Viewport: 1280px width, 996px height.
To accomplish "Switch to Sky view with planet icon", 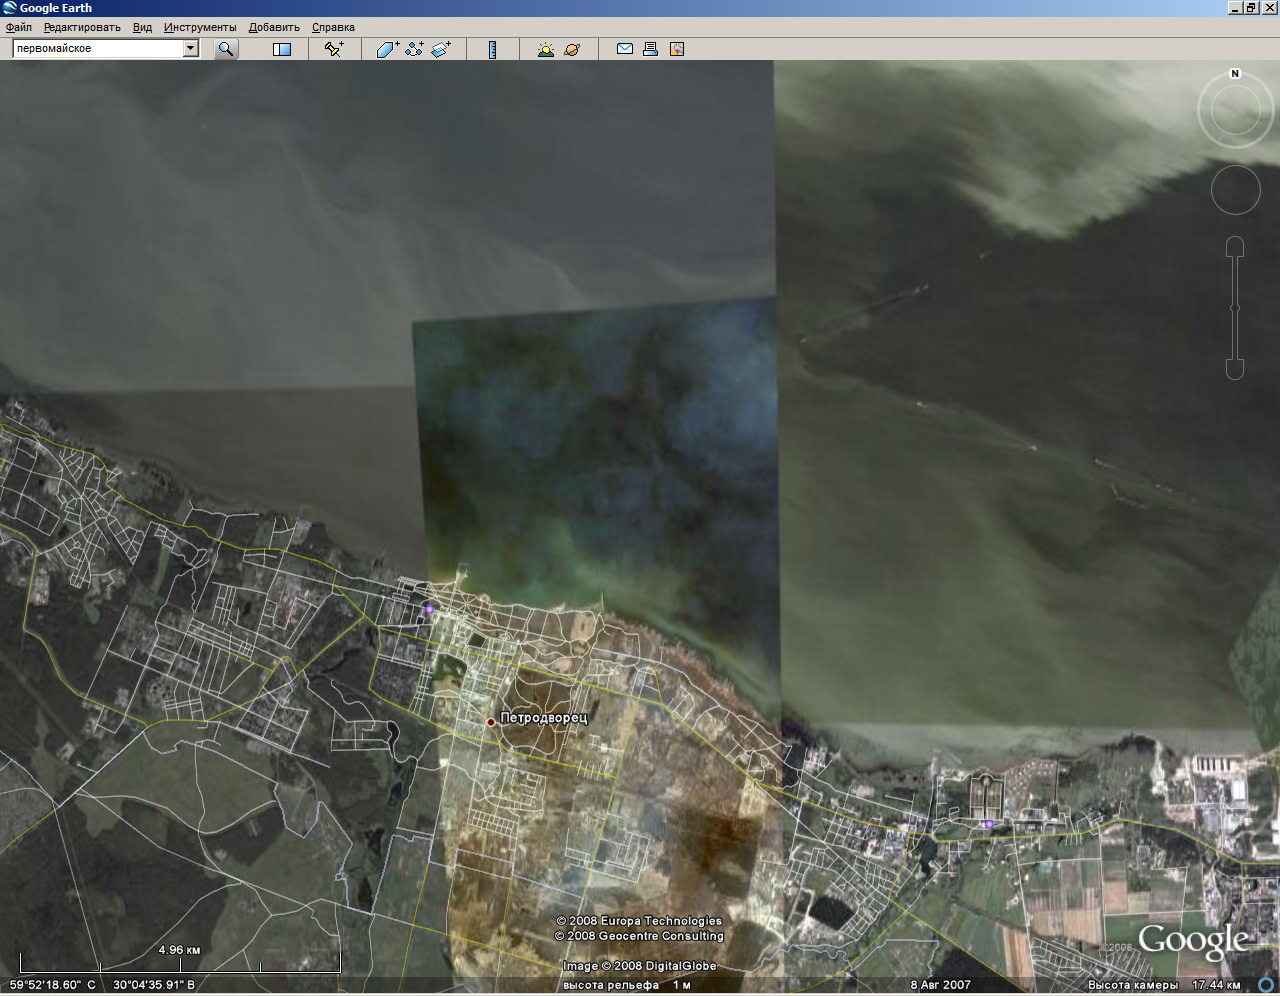I will point(572,49).
